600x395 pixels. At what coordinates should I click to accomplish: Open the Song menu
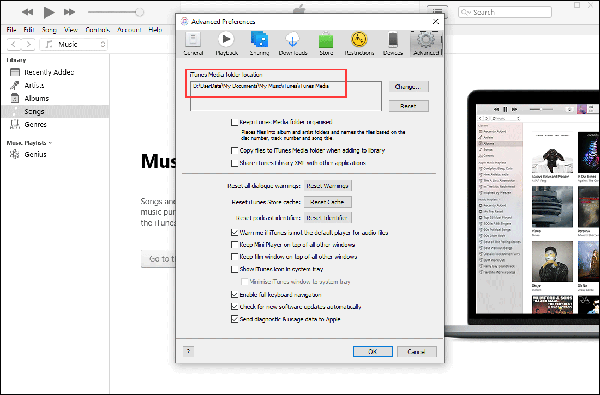click(x=49, y=29)
